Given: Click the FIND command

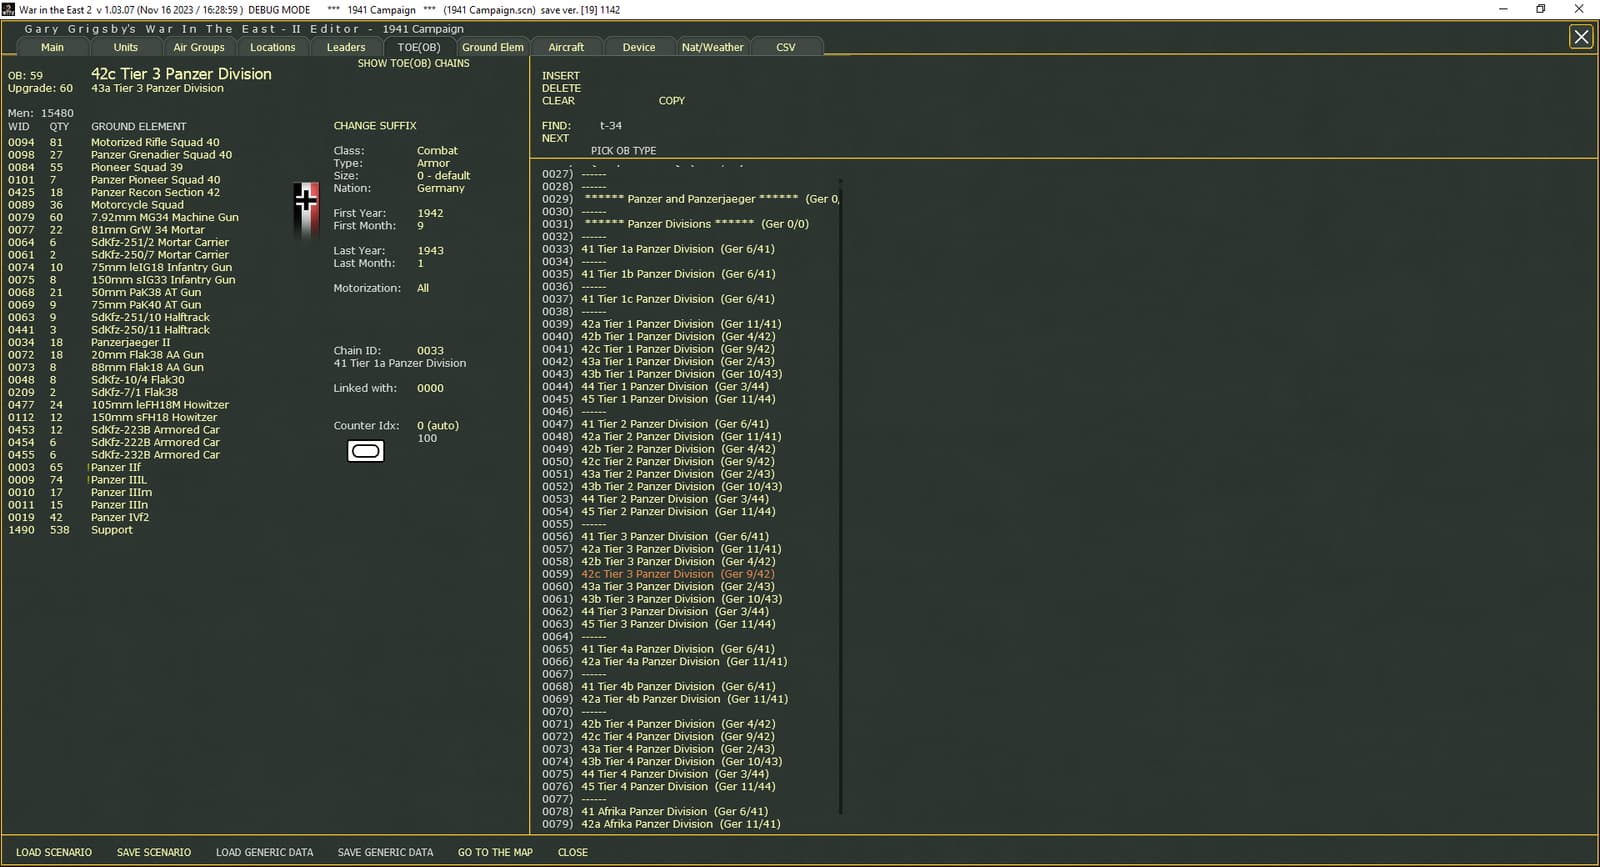Looking at the screenshot, I should (x=556, y=126).
